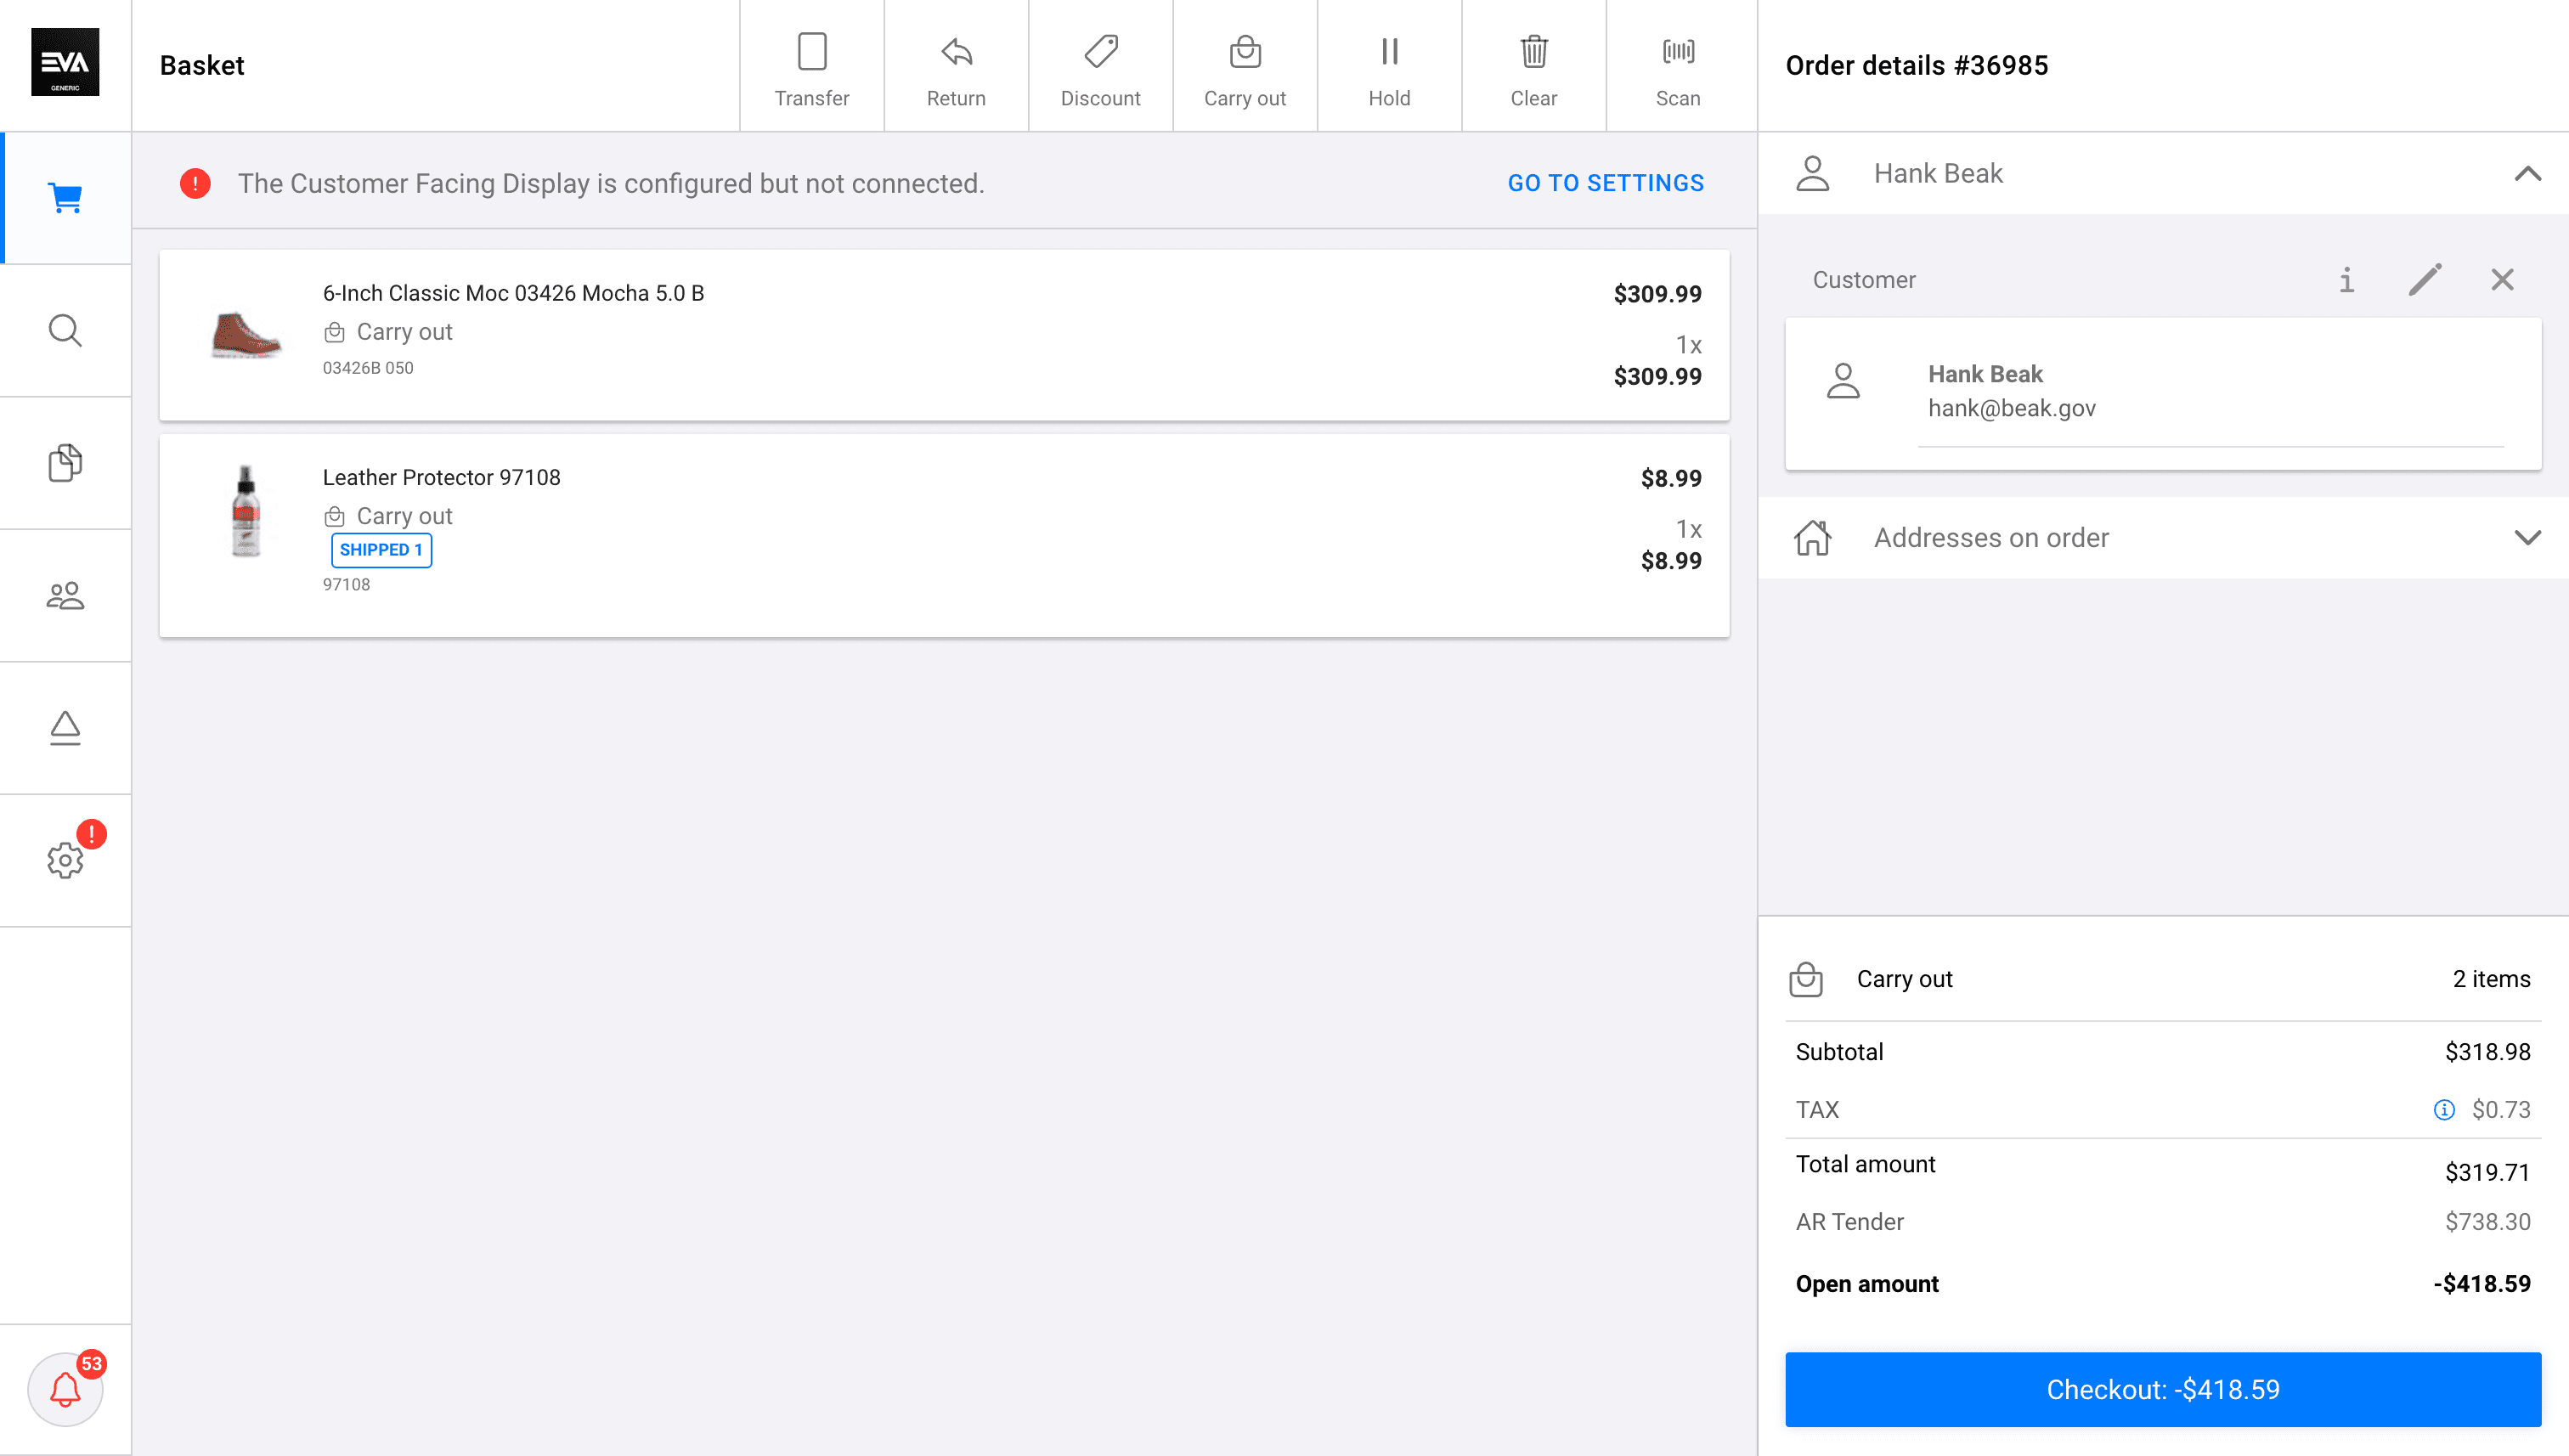Click the Order details #36985 title
Image resolution: width=2569 pixels, height=1456 pixels.
pyautogui.click(x=1916, y=66)
